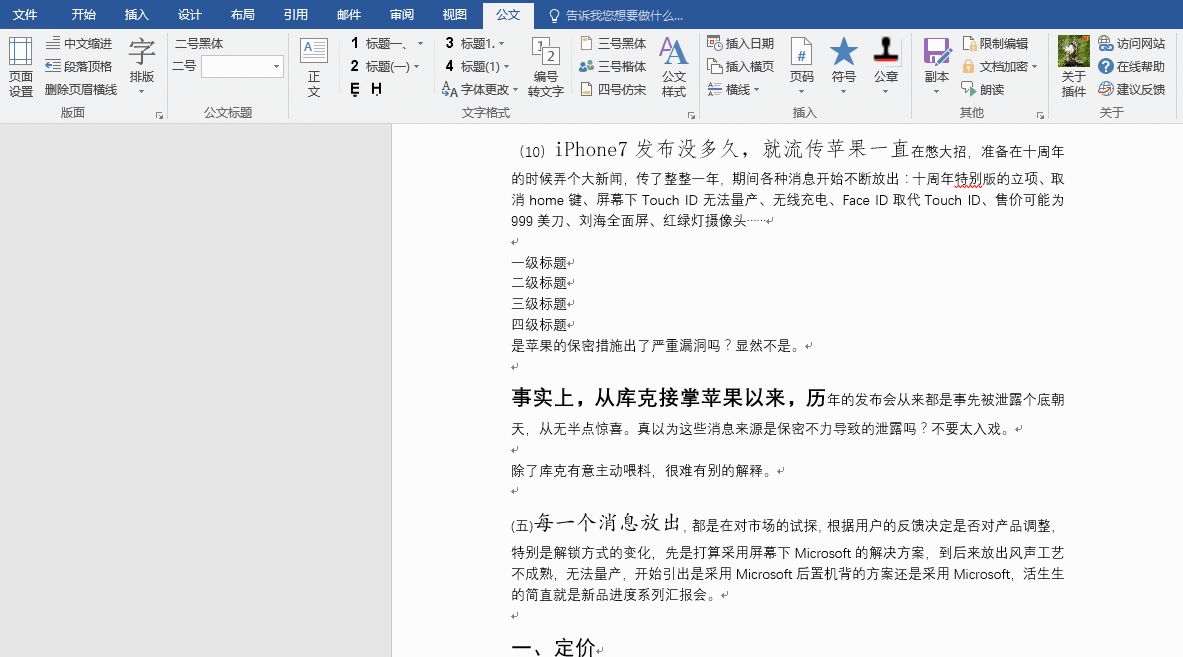Switch to the 设计 Design tab
1183x657 pixels.
[x=189, y=14]
